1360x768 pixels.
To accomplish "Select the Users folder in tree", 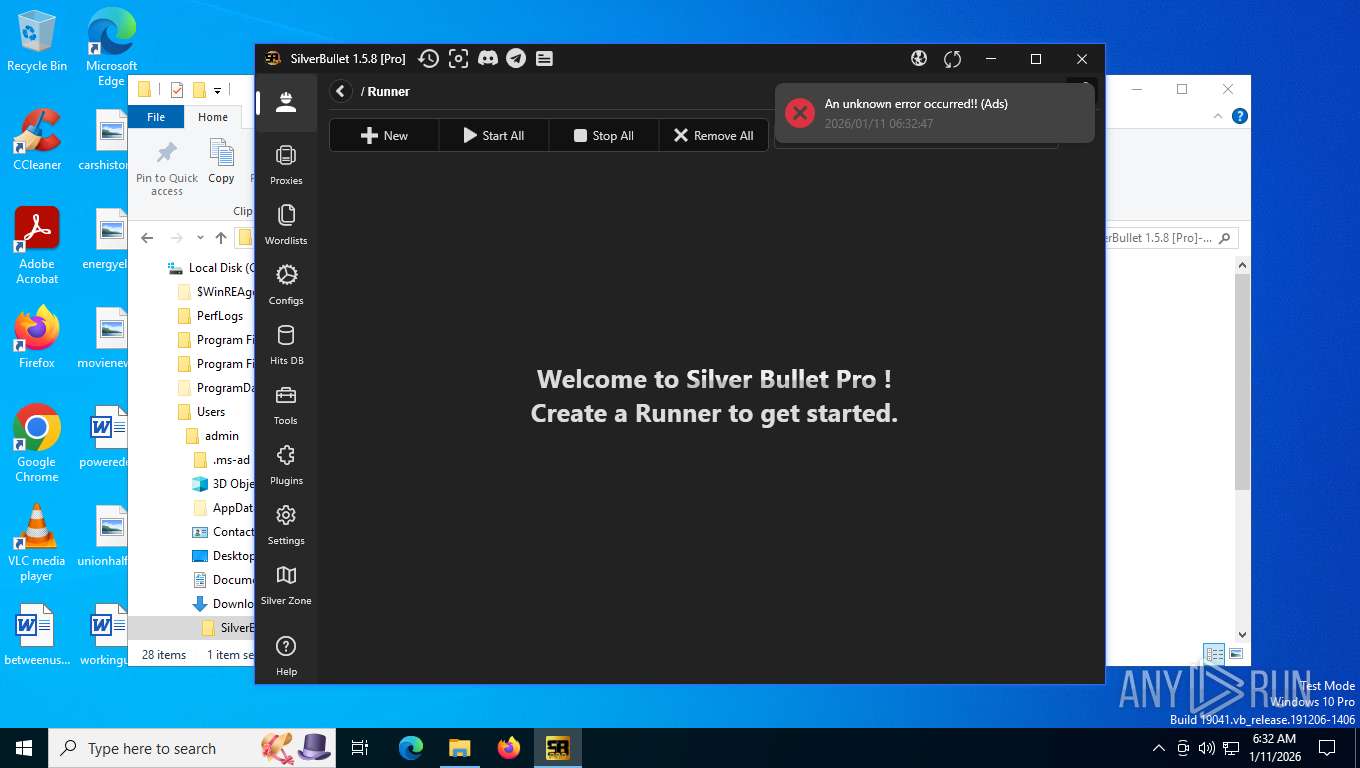I will (202, 412).
